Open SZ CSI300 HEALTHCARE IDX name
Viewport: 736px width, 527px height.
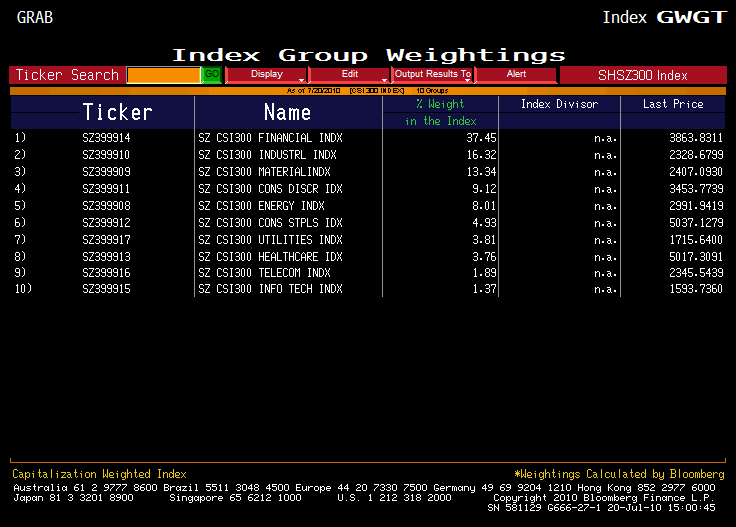(x=270, y=257)
